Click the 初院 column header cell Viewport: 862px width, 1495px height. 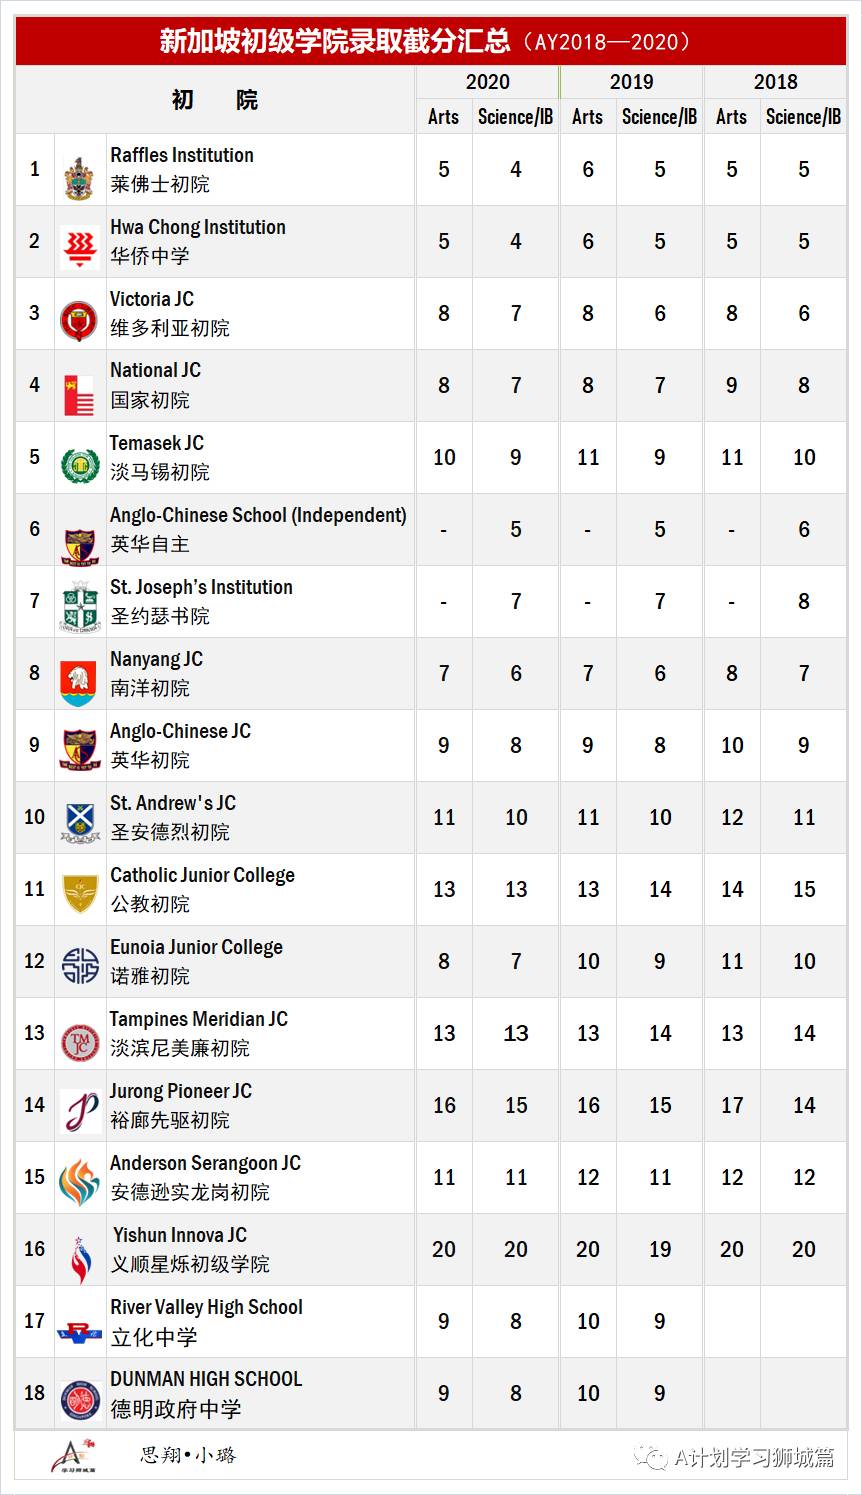click(x=215, y=100)
